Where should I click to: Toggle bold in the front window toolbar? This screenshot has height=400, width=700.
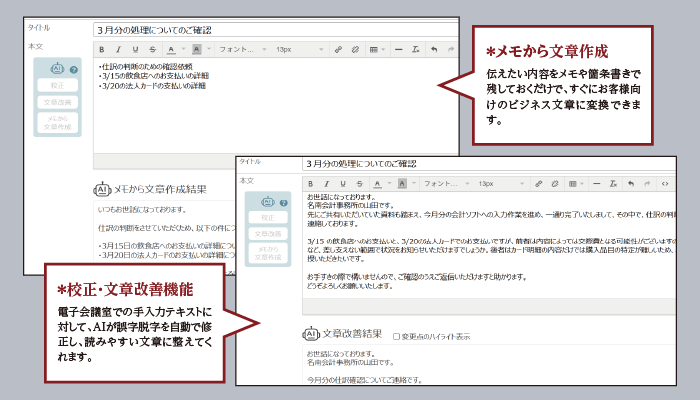click(x=311, y=183)
